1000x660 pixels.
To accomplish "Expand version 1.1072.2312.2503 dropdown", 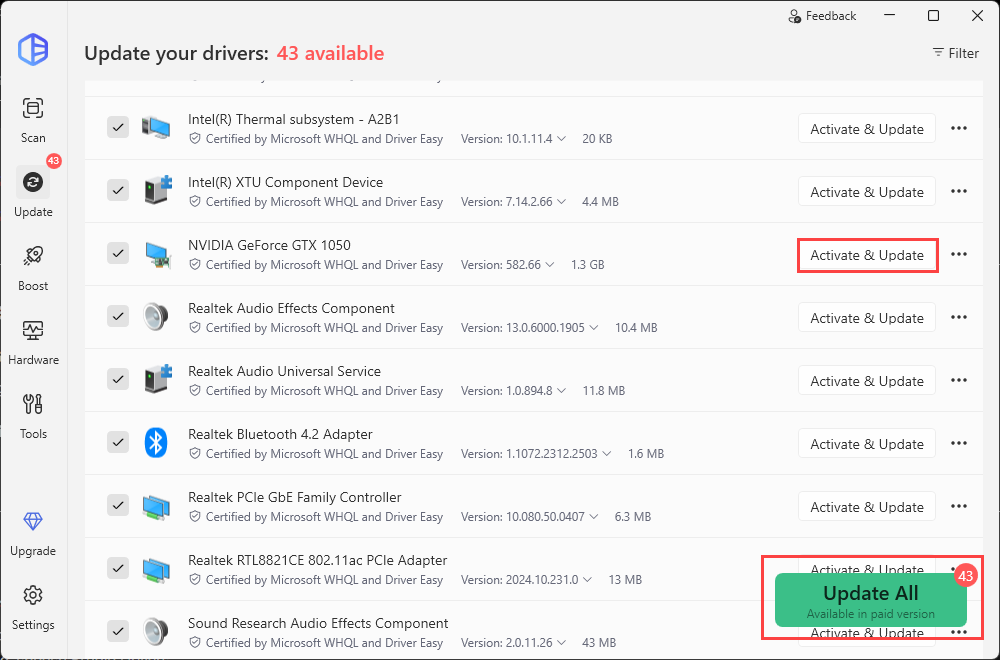I will [x=607, y=453].
